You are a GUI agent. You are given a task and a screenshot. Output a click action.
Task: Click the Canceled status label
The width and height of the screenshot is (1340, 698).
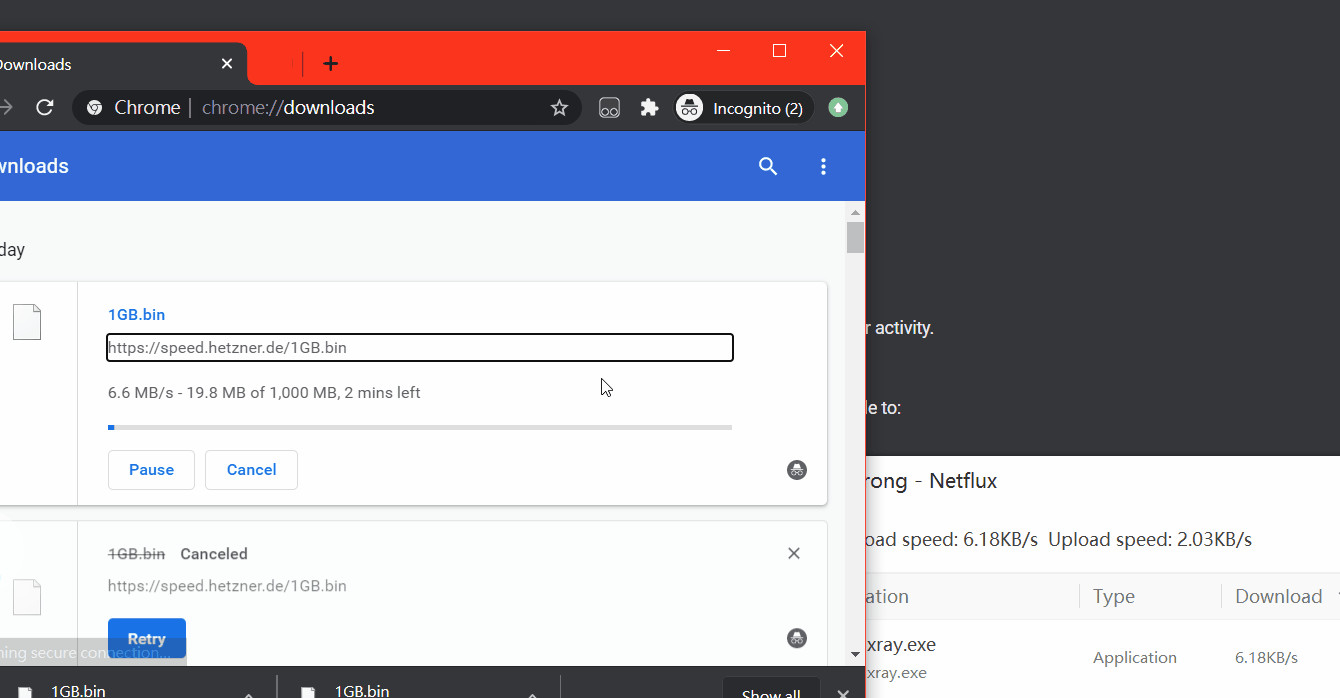tap(213, 554)
